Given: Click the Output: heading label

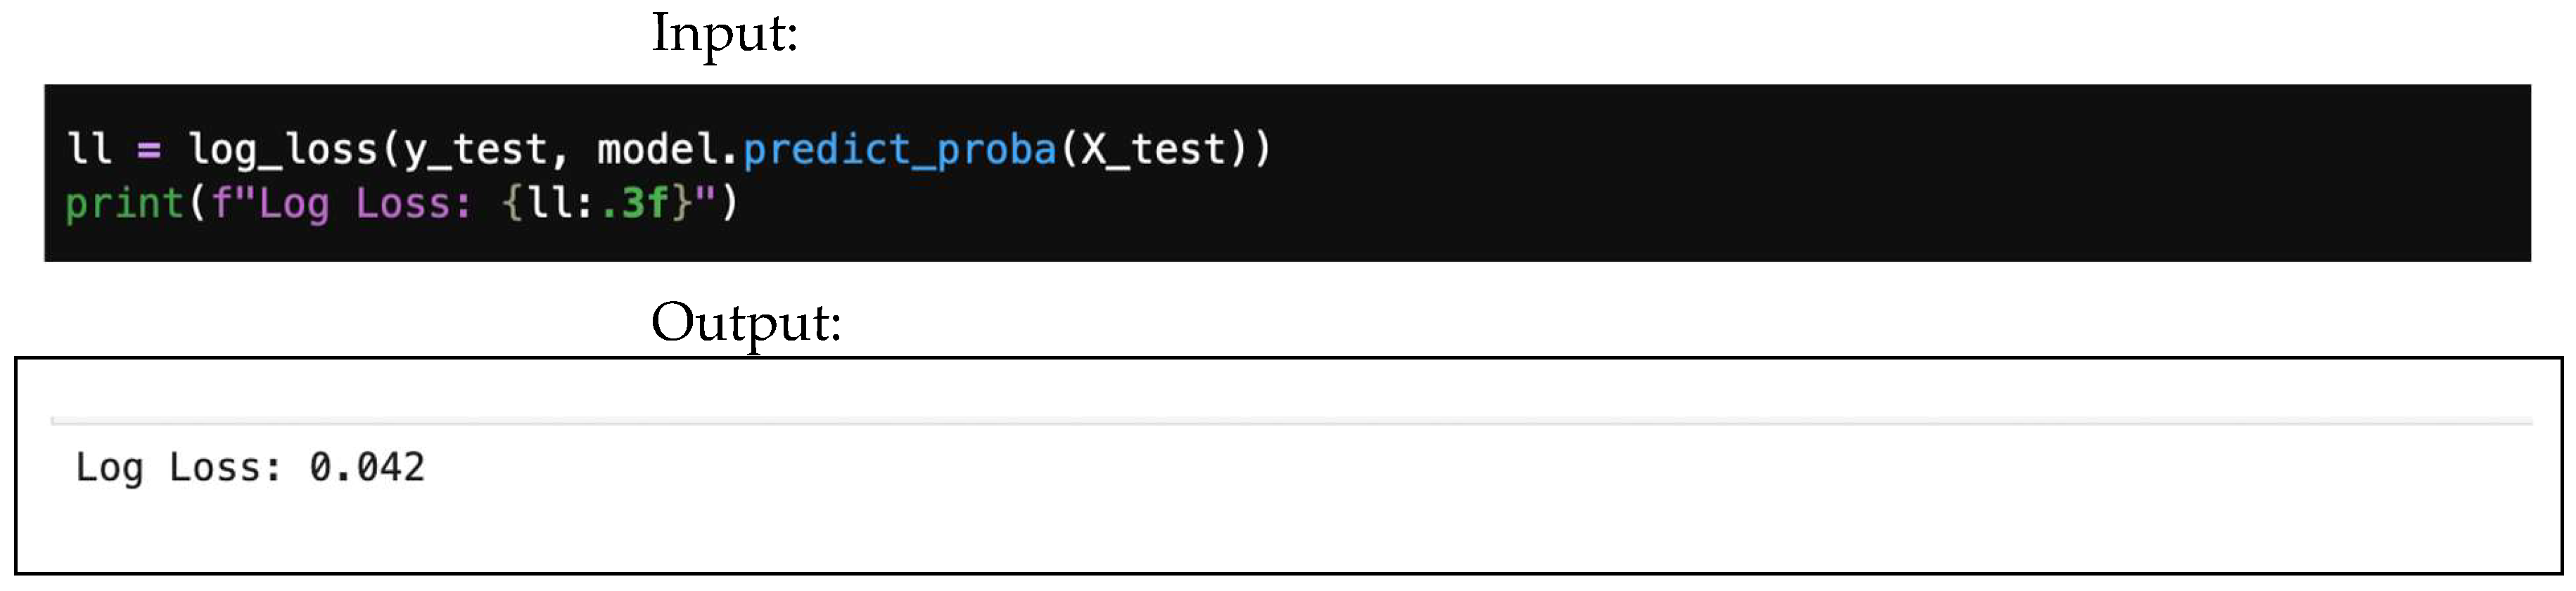Looking at the screenshot, I should [x=745, y=322].
